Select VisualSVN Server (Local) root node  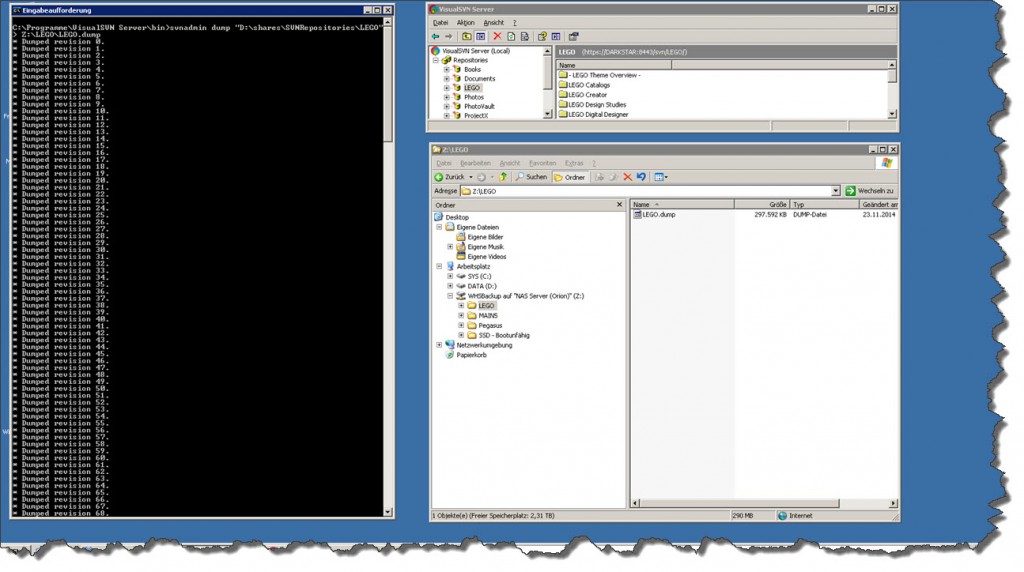coord(475,51)
